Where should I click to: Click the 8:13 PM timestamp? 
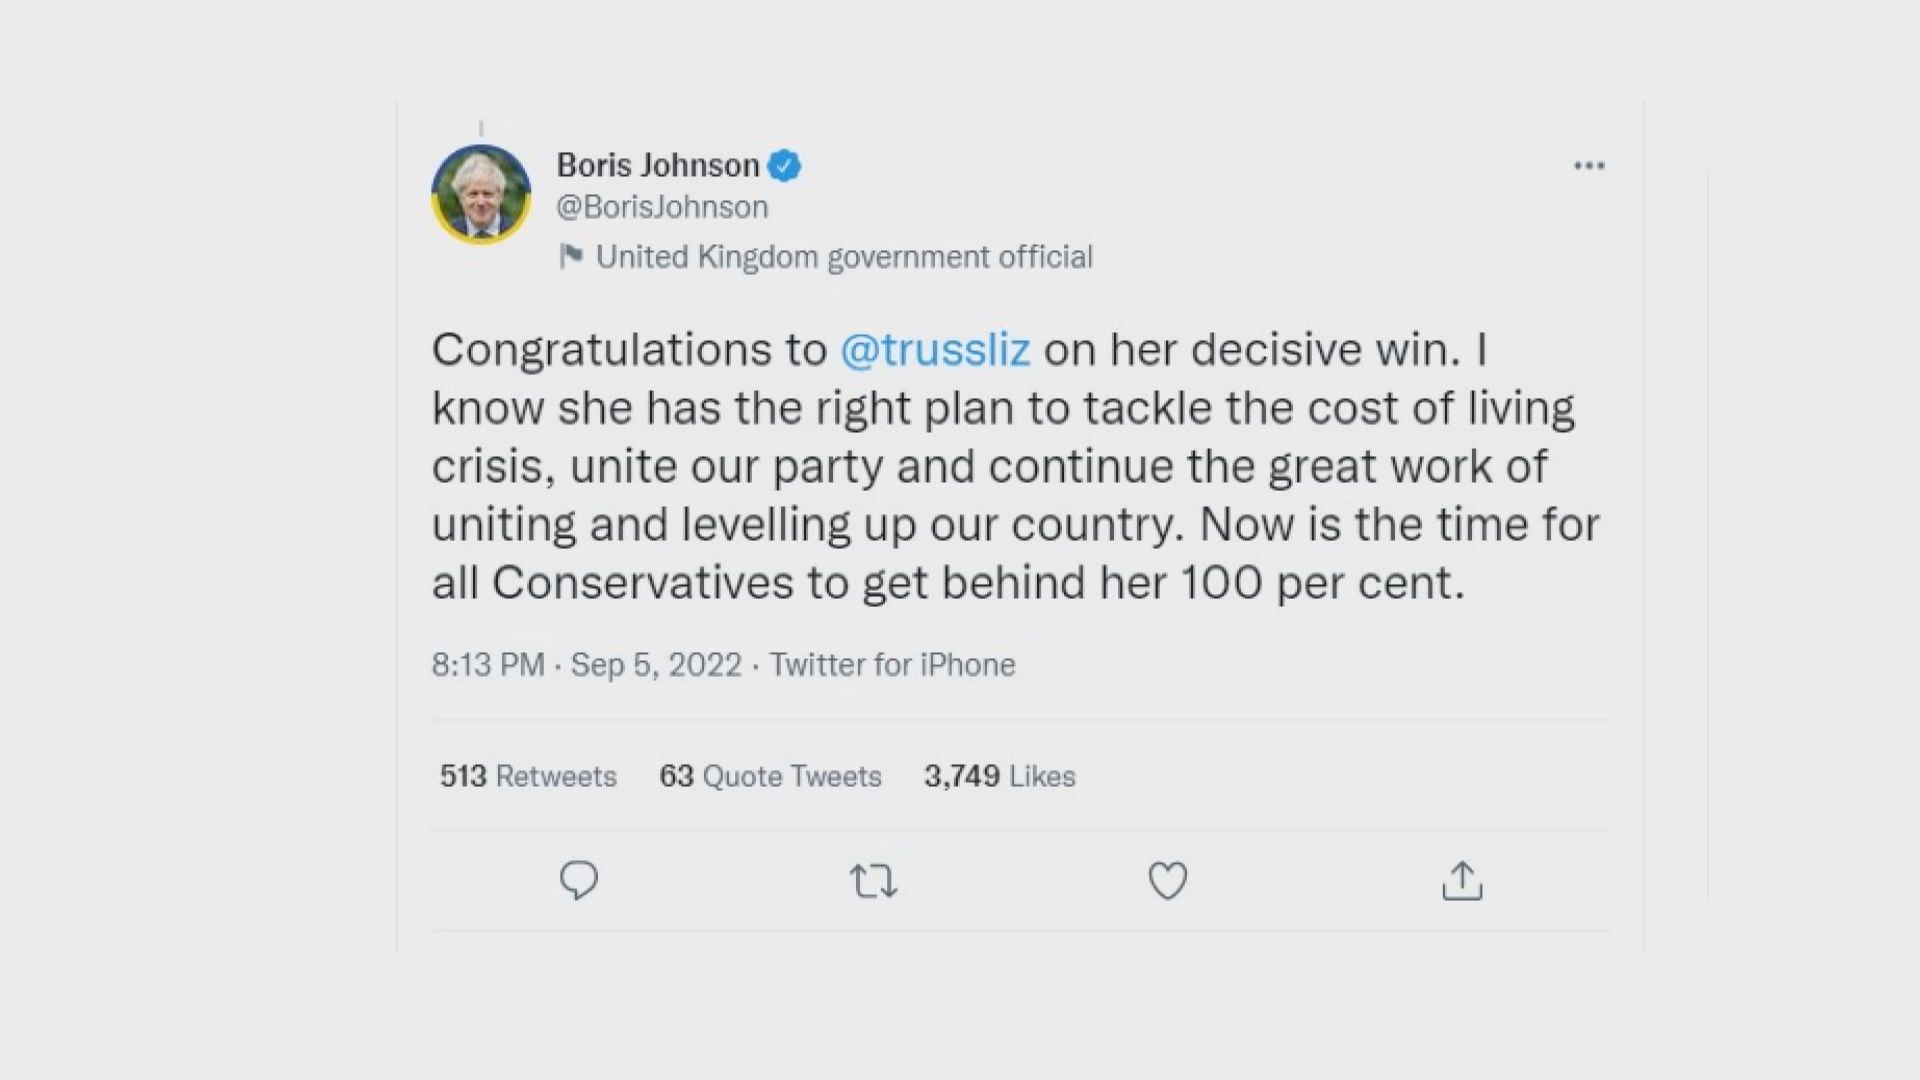coord(488,665)
